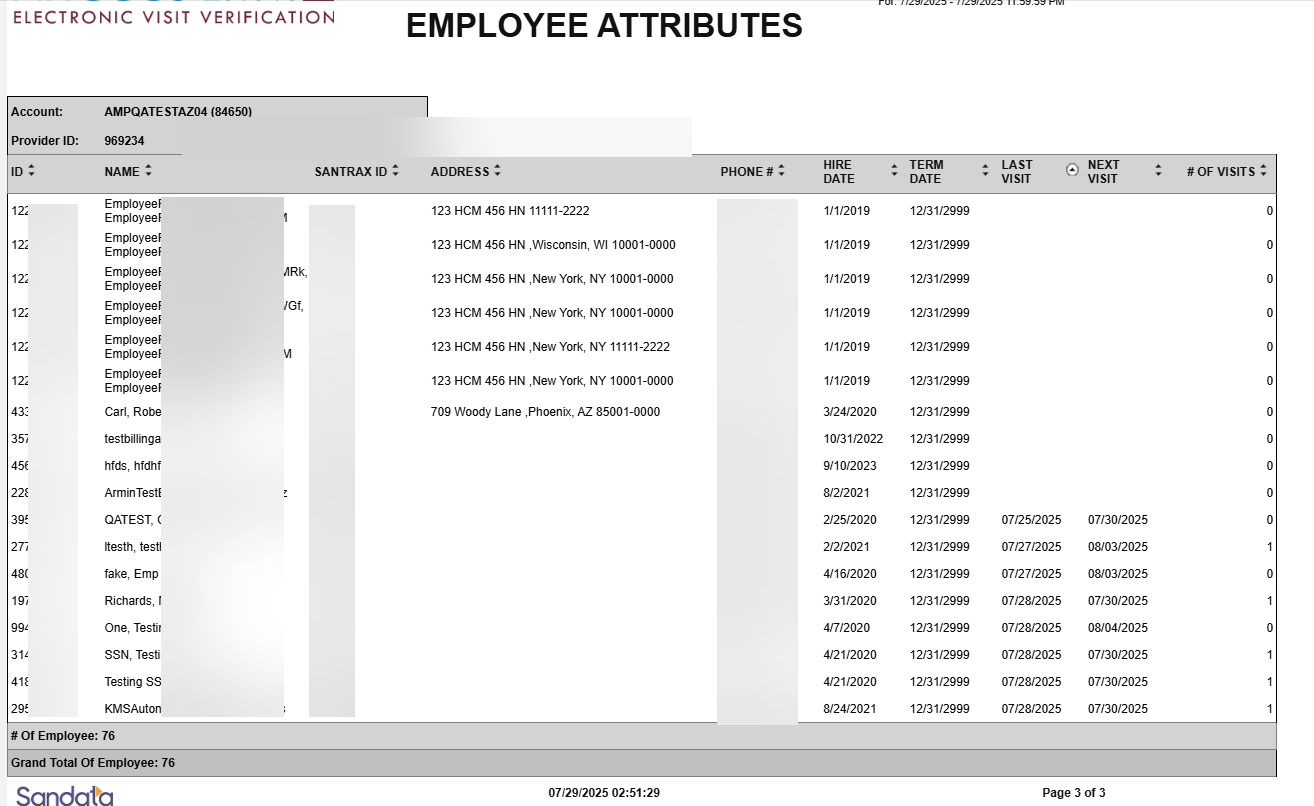Viewport: 1314px width, 806px height.
Task: Click the Grand Total Of Employee row
Action: (x=93, y=763)
